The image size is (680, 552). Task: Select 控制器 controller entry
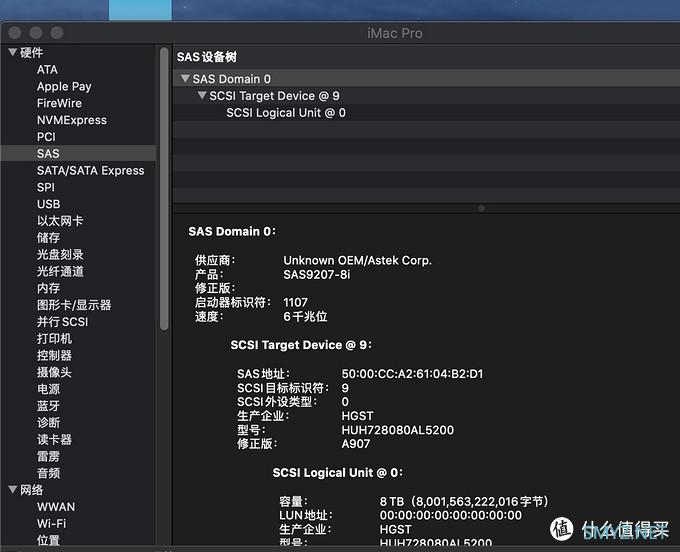tap(54, 356)
